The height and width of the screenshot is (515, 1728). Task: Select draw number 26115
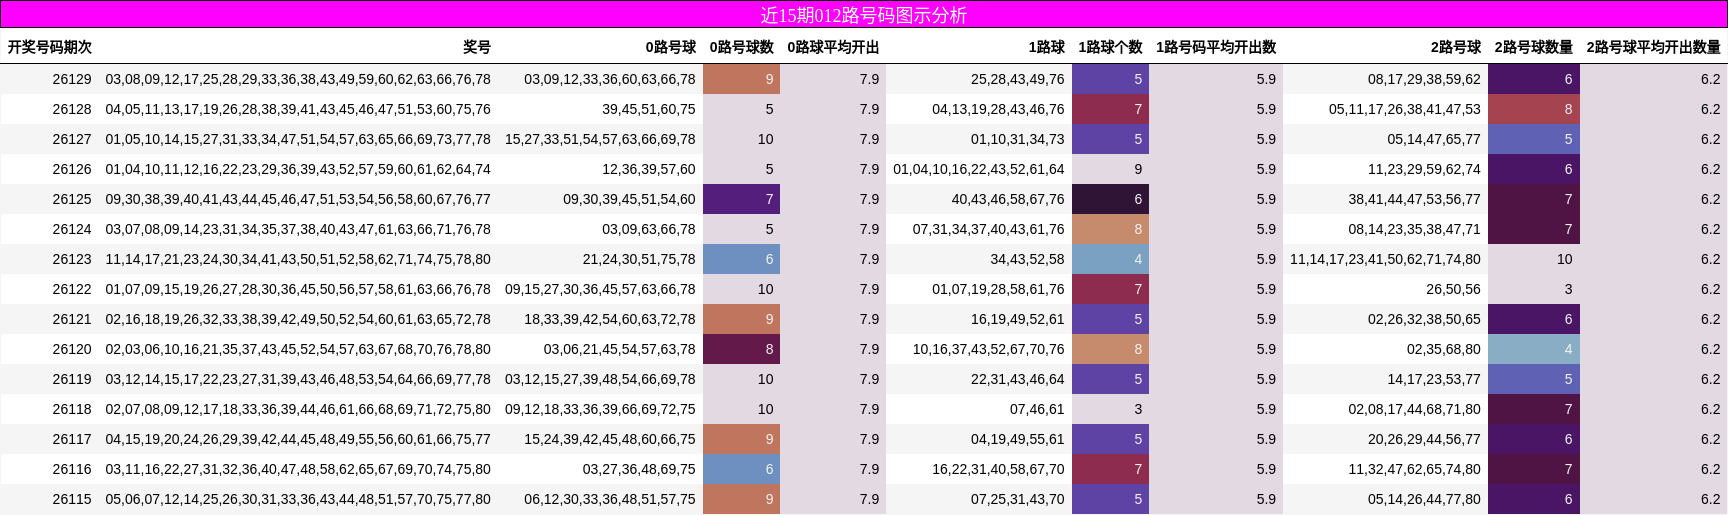point(72,499)
